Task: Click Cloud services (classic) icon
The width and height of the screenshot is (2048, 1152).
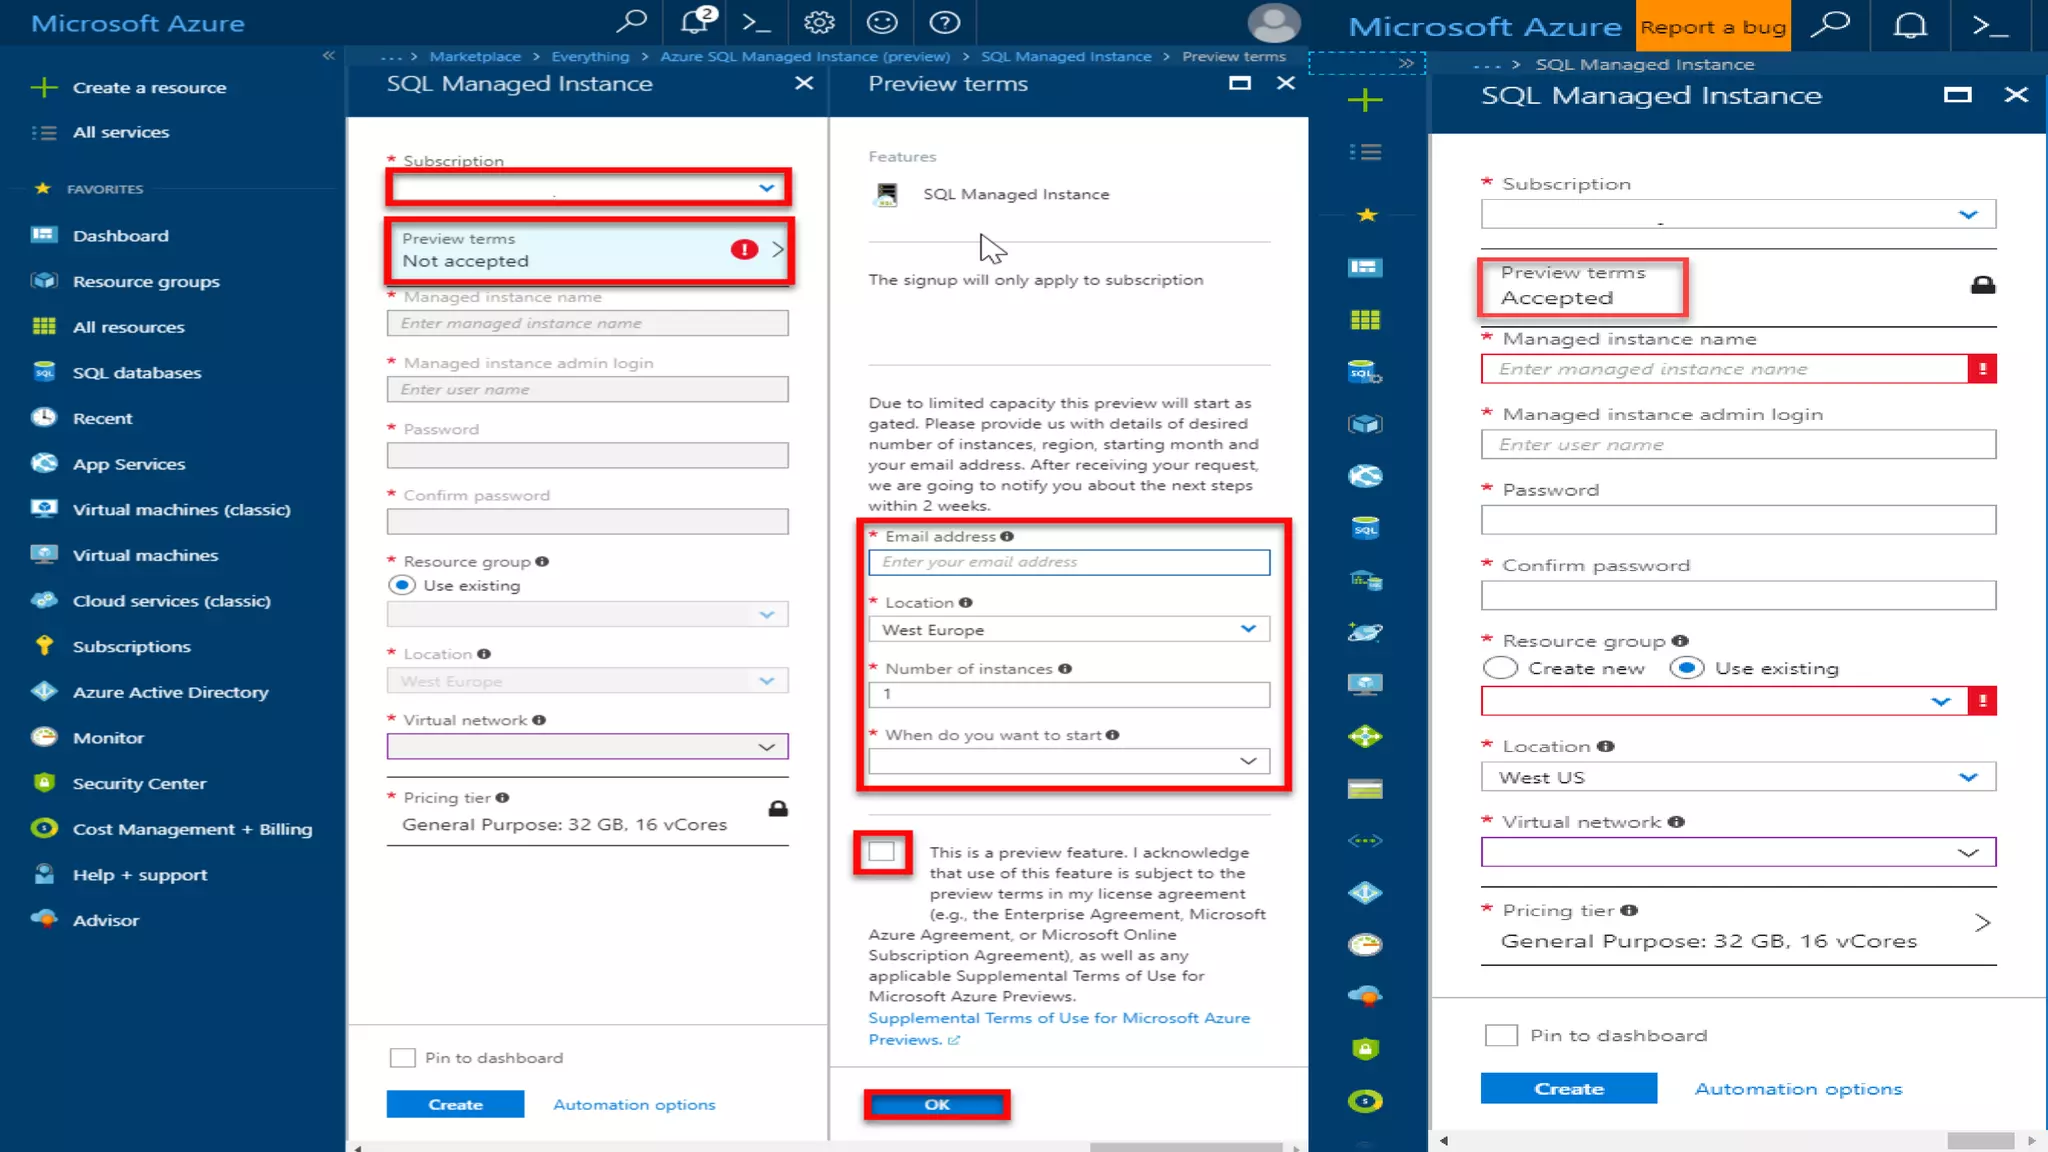Action: (44, 600)
